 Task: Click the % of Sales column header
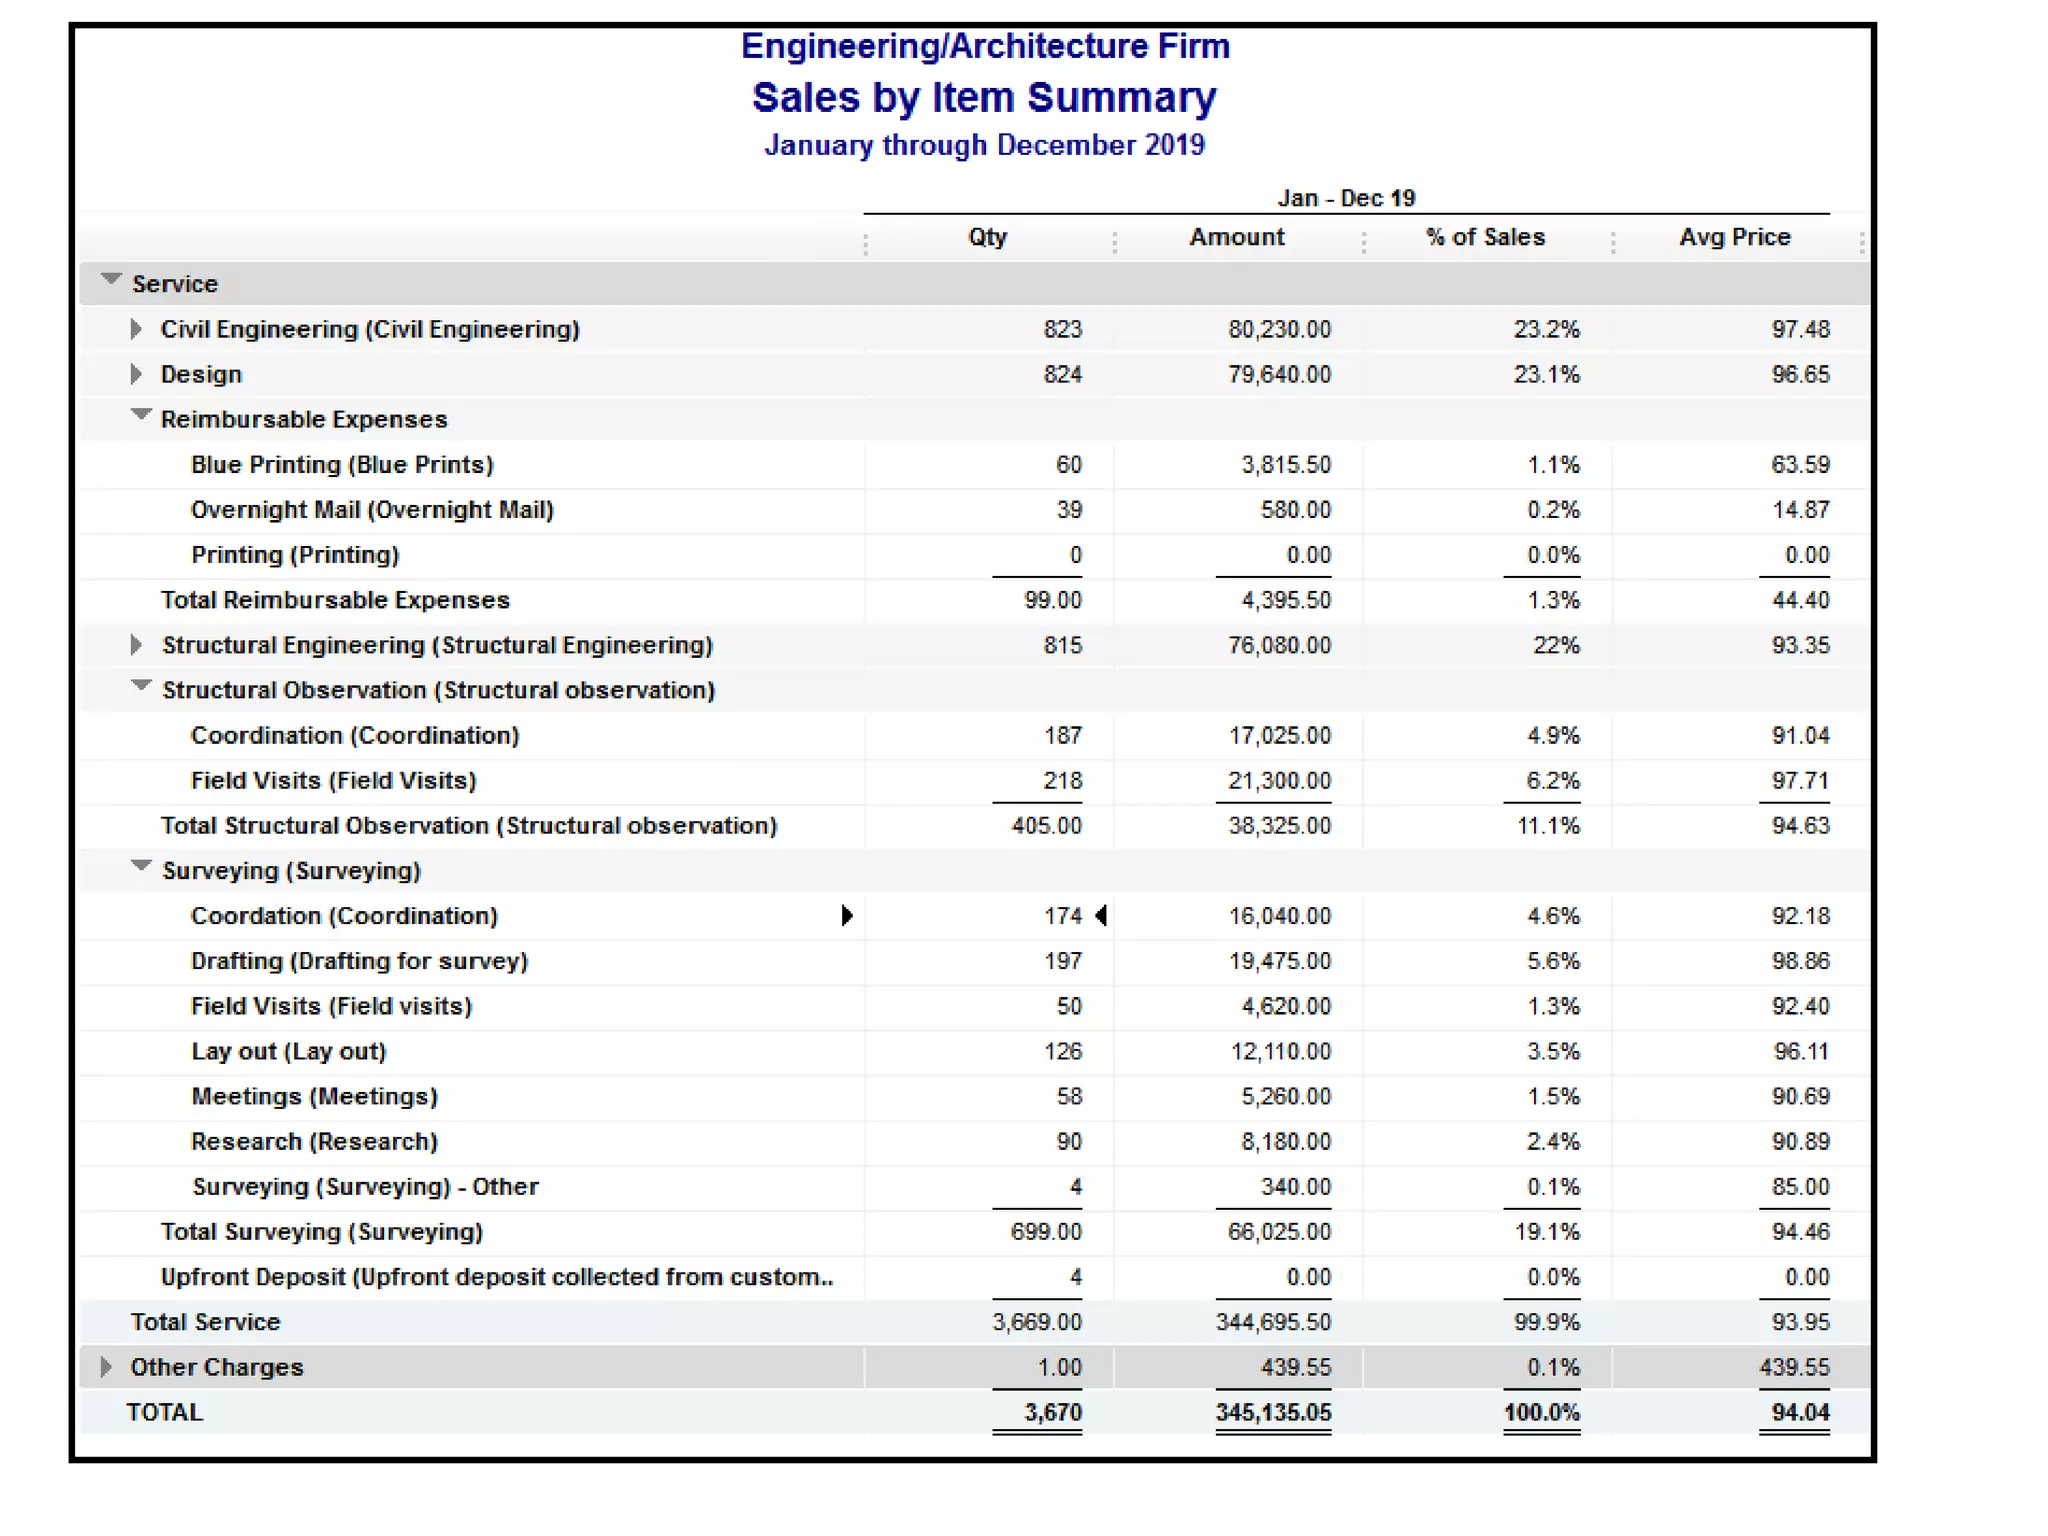tap(1485, 237)
